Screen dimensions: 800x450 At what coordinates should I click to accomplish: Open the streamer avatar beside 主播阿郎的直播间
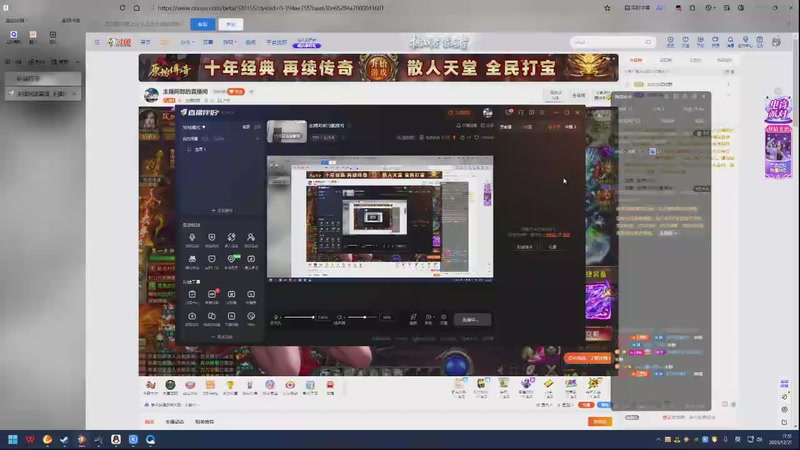click(x=151, y=95)
